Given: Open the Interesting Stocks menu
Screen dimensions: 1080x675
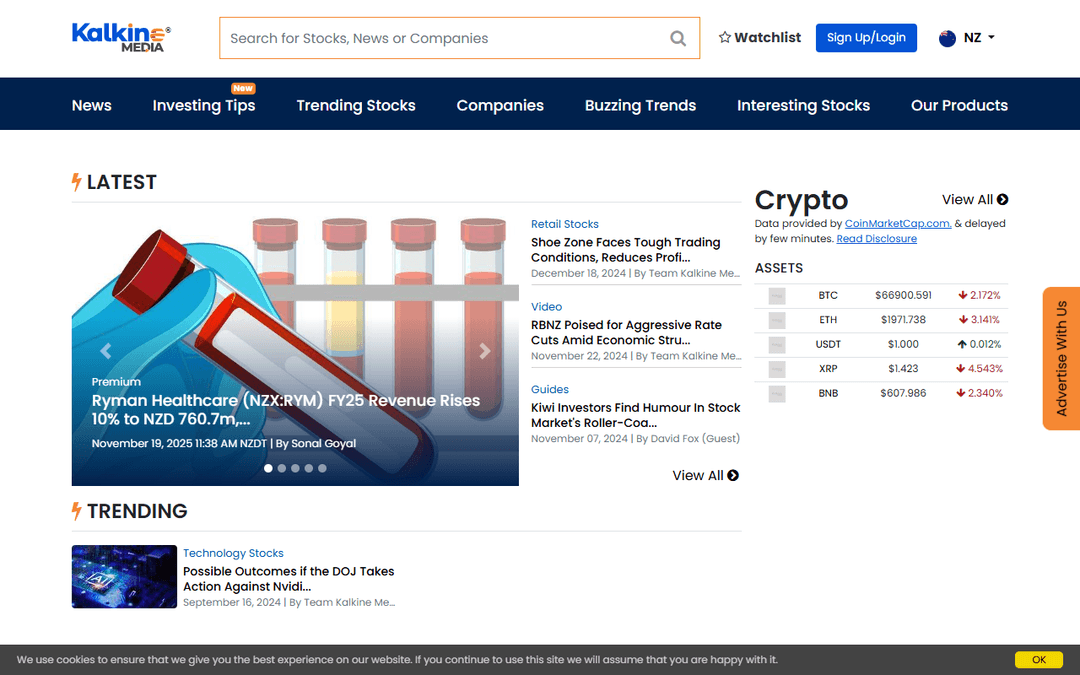Looking at the screenshot, I should 803,105.
